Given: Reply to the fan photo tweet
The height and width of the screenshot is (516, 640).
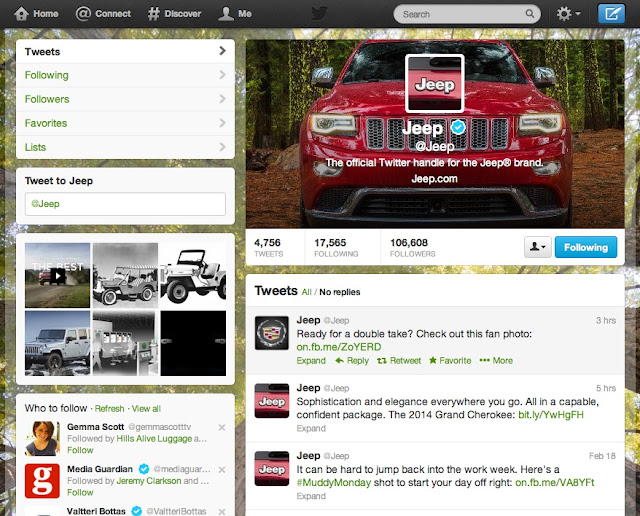Looking at the screenshot, I should pos(352,360).
